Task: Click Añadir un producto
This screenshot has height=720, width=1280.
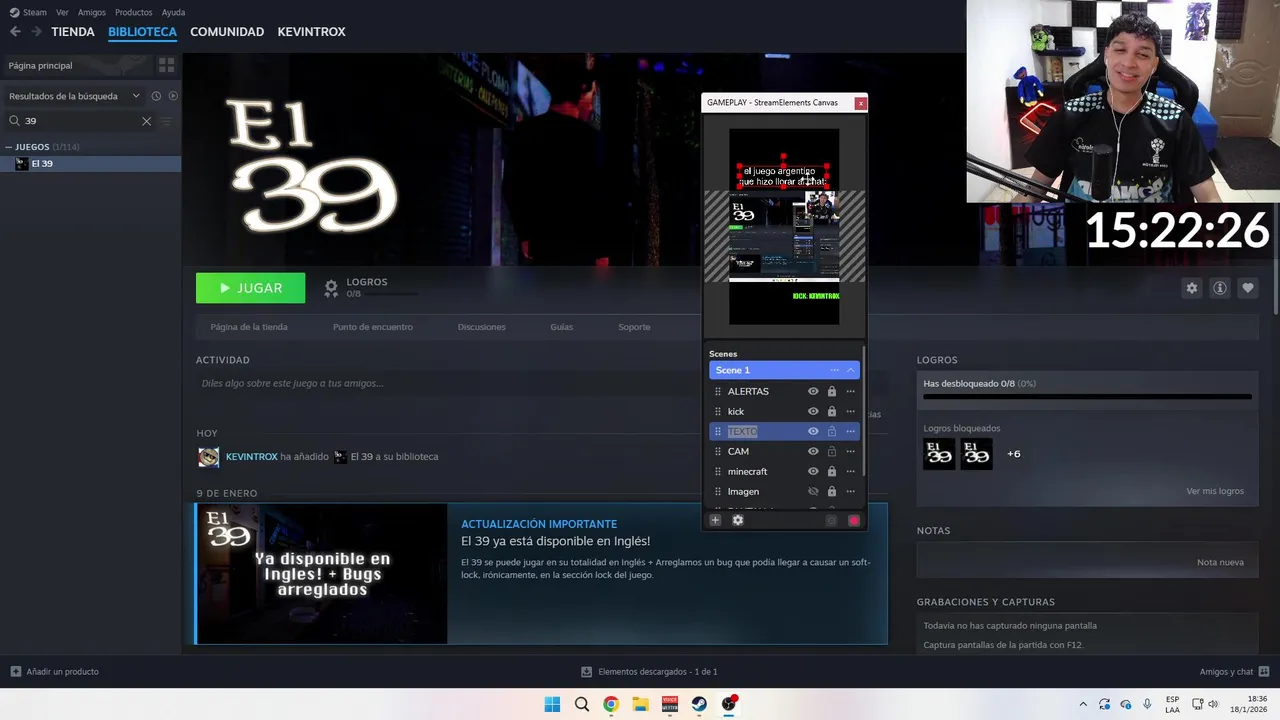Action: point(55,671)
